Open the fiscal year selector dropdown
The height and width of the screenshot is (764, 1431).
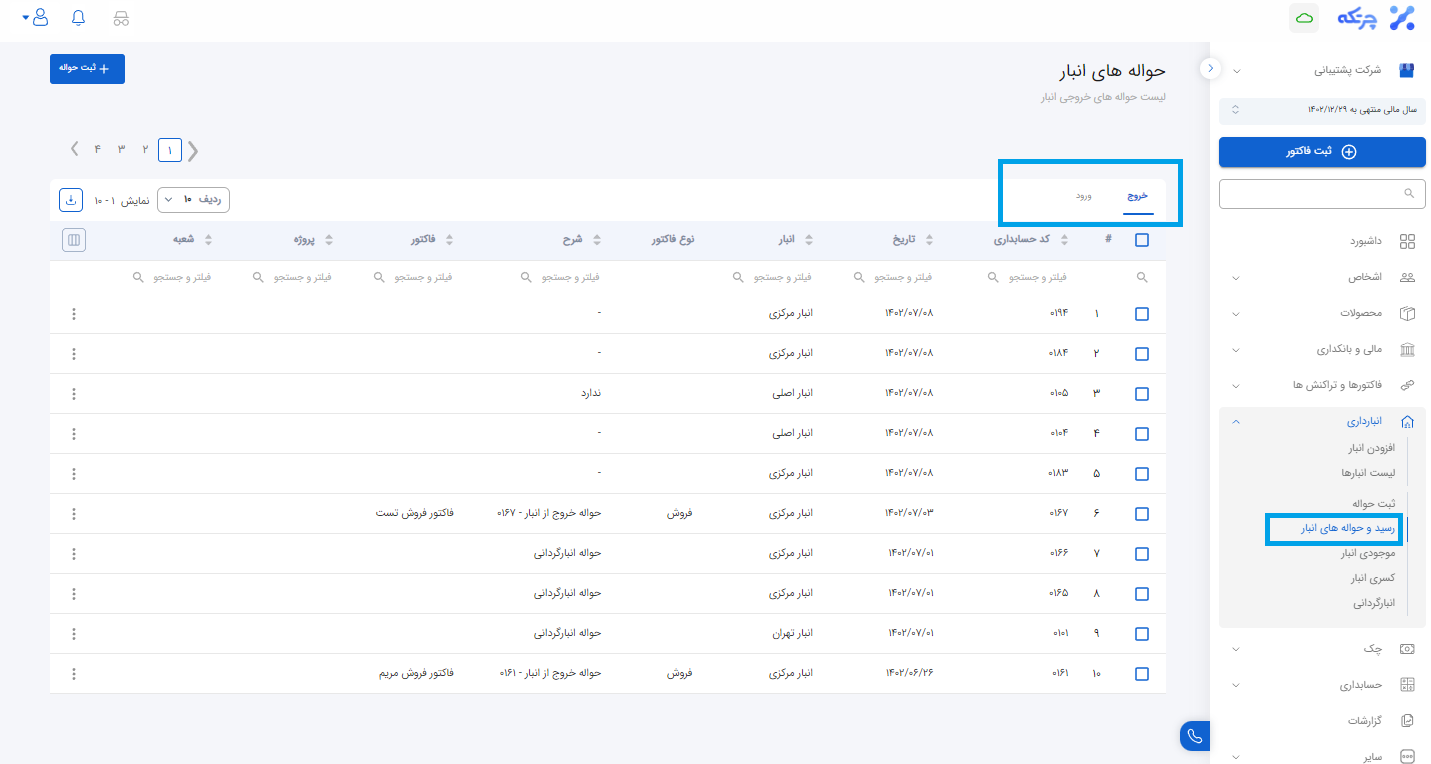coord(1322,109)
